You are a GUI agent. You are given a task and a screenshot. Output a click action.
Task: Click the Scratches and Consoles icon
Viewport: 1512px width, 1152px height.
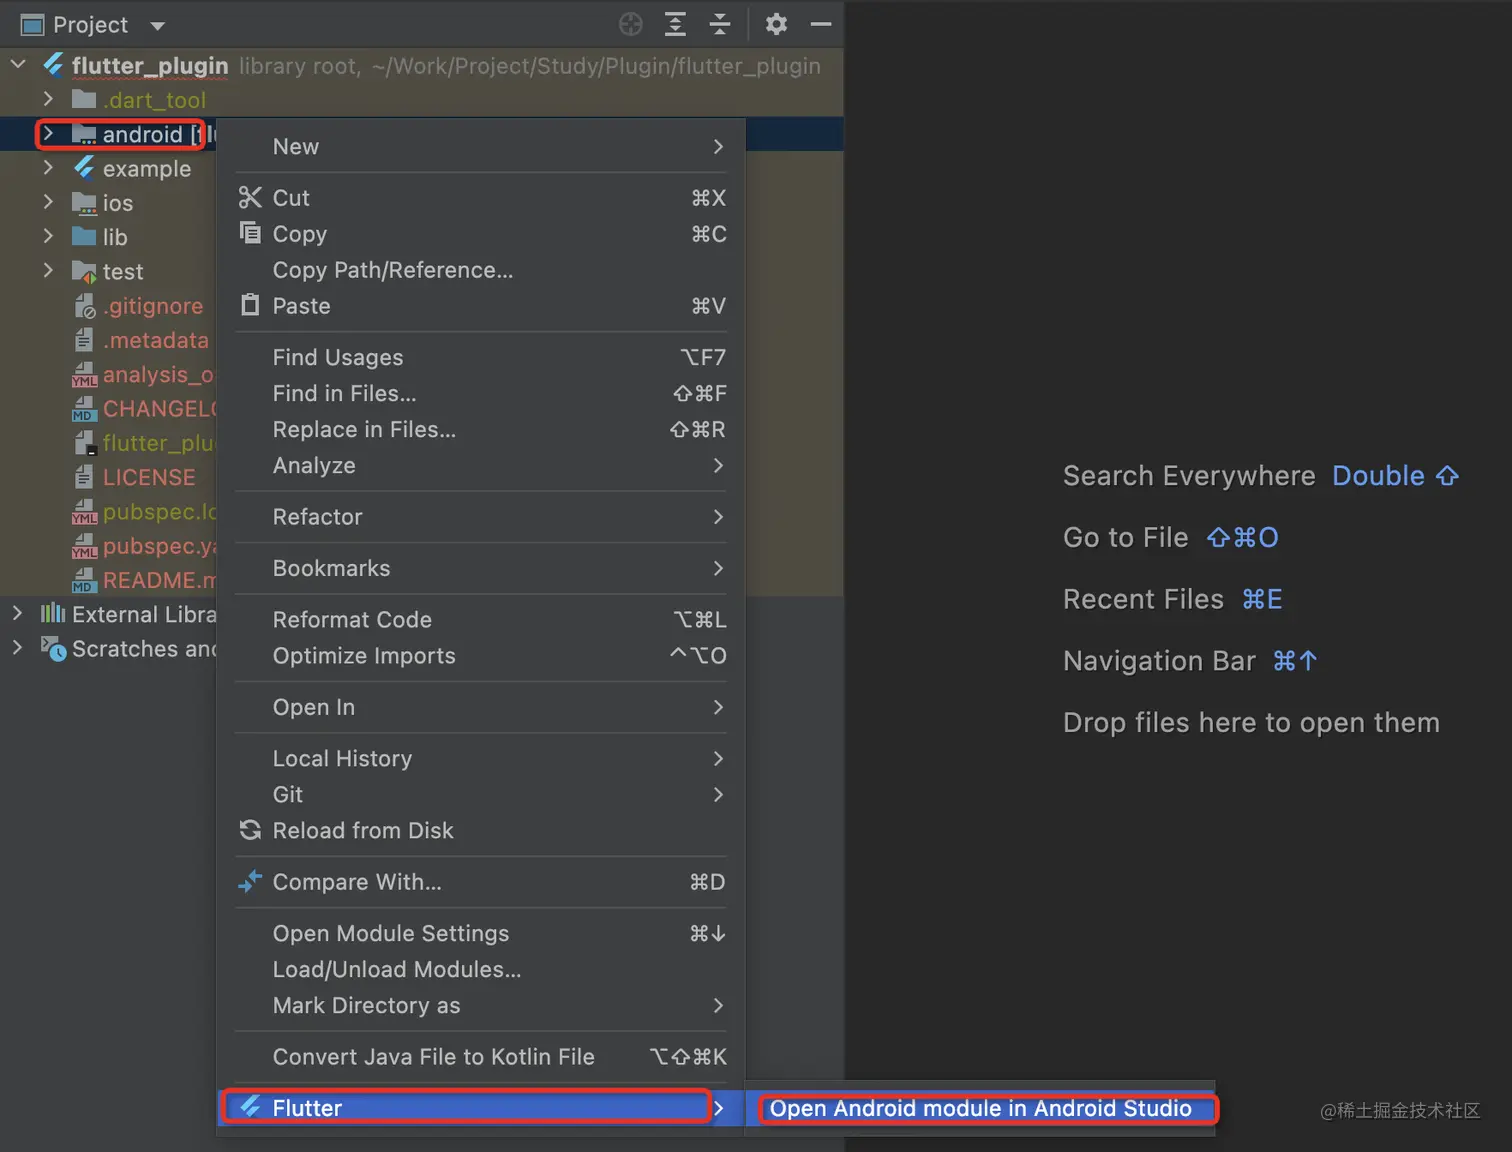[54, 648]
